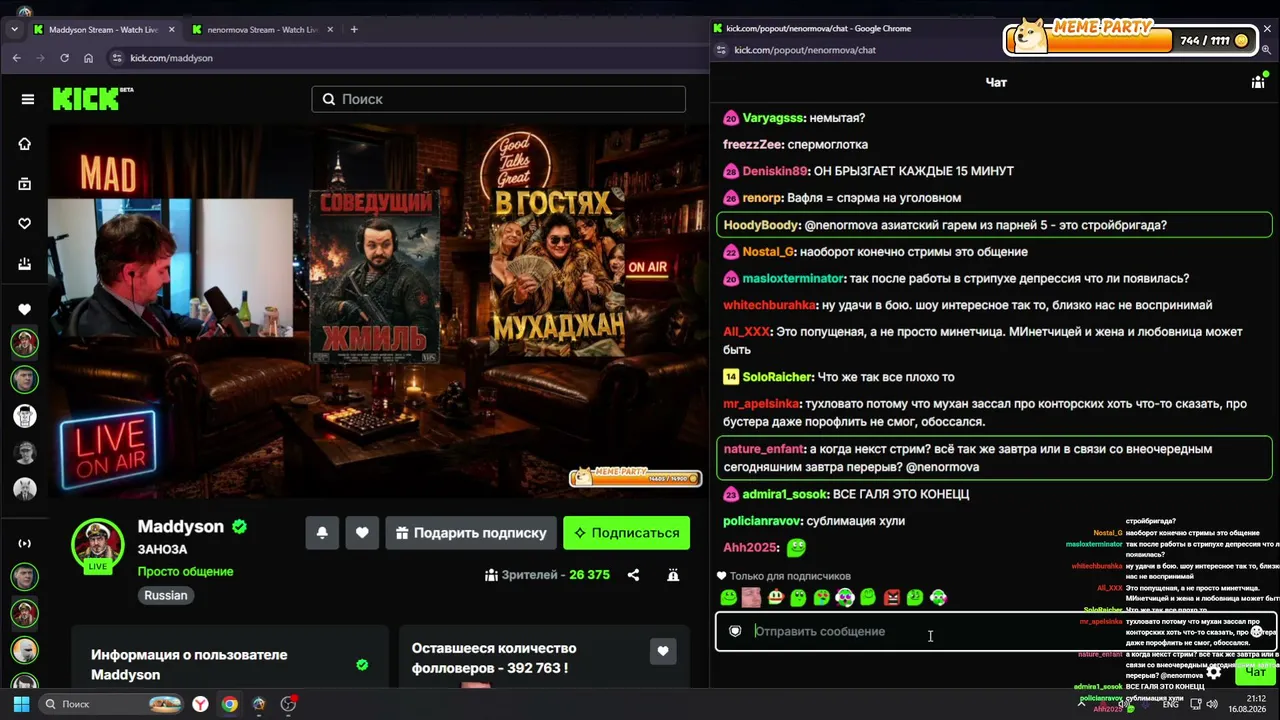Screen dimensions: 1280x720
Task: Reload the Kick page
Action: tap(64, 58)
